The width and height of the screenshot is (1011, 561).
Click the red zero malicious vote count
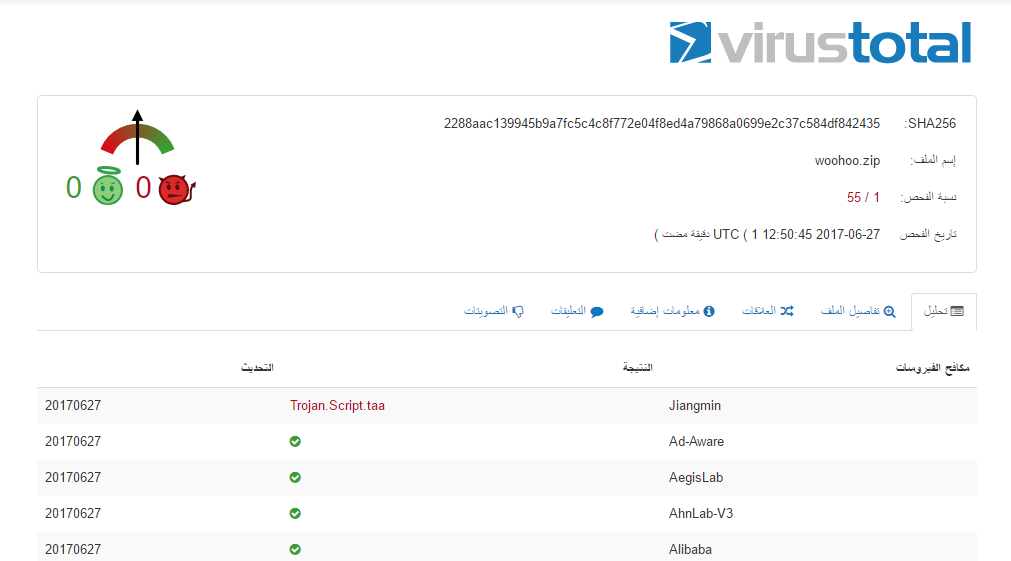[x=143, y=188]
